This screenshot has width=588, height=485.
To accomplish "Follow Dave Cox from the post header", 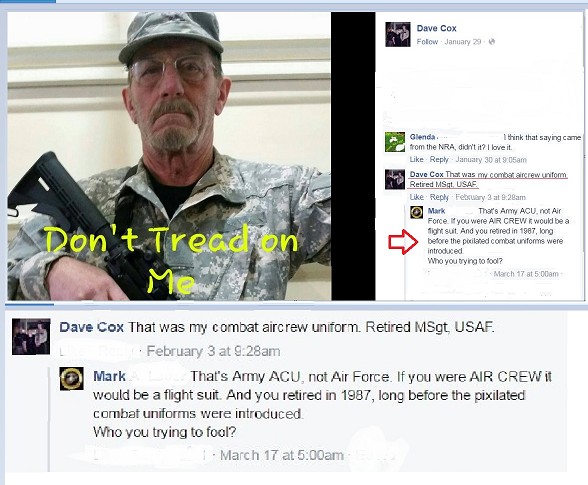I will point(427,42).
